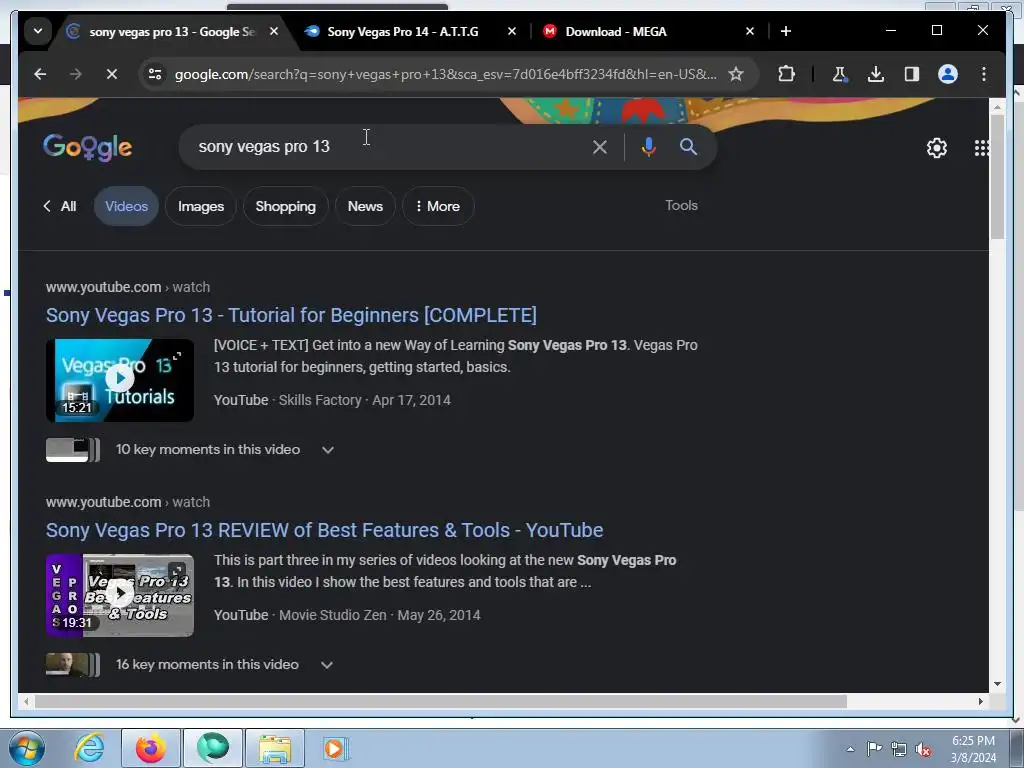Open the Extensions puzzle icon
Viewport: 1024px width, 768px height.
(786, 74)
